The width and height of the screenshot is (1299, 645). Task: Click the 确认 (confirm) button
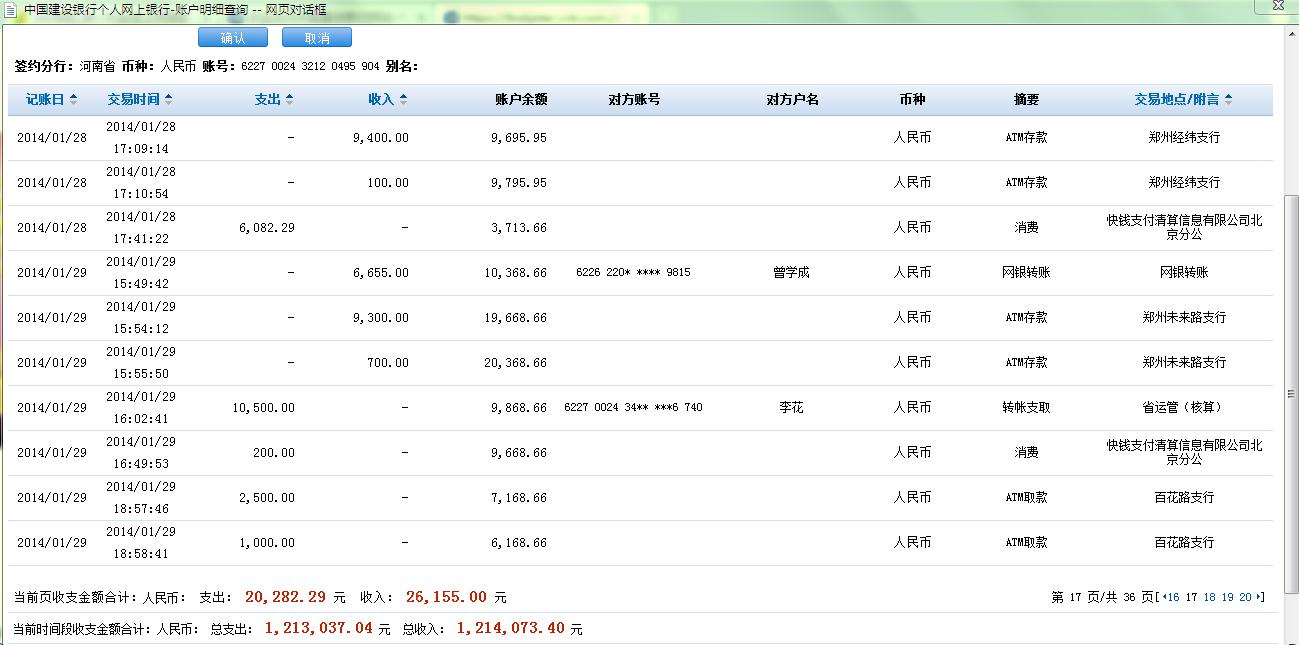click(x=232, y=38)
